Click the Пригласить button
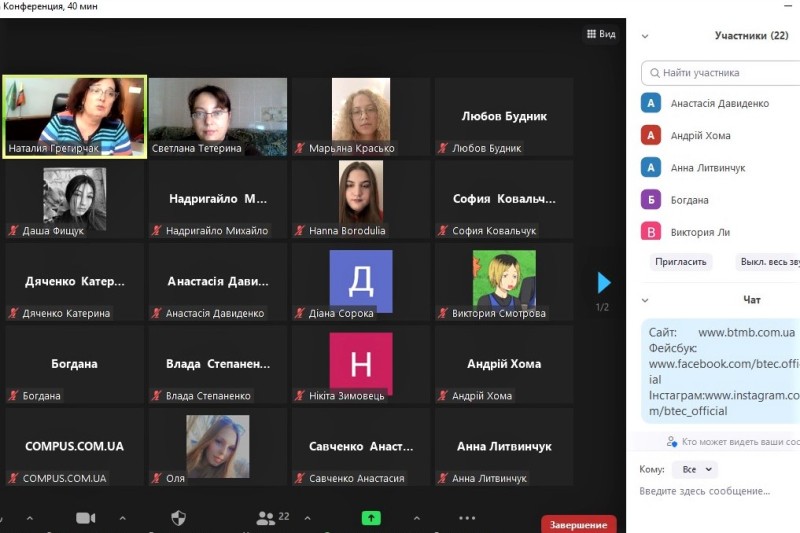Image resolution: width=800 pixels, height=533 pixels. pyautogui.click(x=681, y=262)
